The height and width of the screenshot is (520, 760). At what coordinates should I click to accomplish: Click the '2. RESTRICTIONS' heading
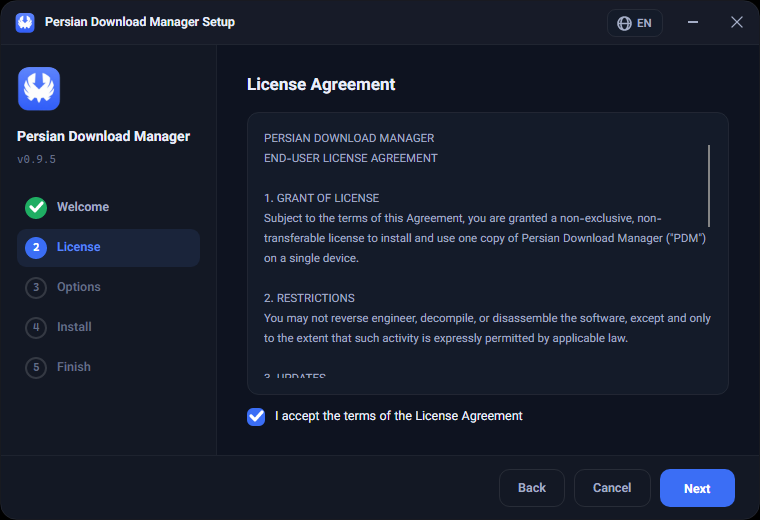click(x=309, y=298)
